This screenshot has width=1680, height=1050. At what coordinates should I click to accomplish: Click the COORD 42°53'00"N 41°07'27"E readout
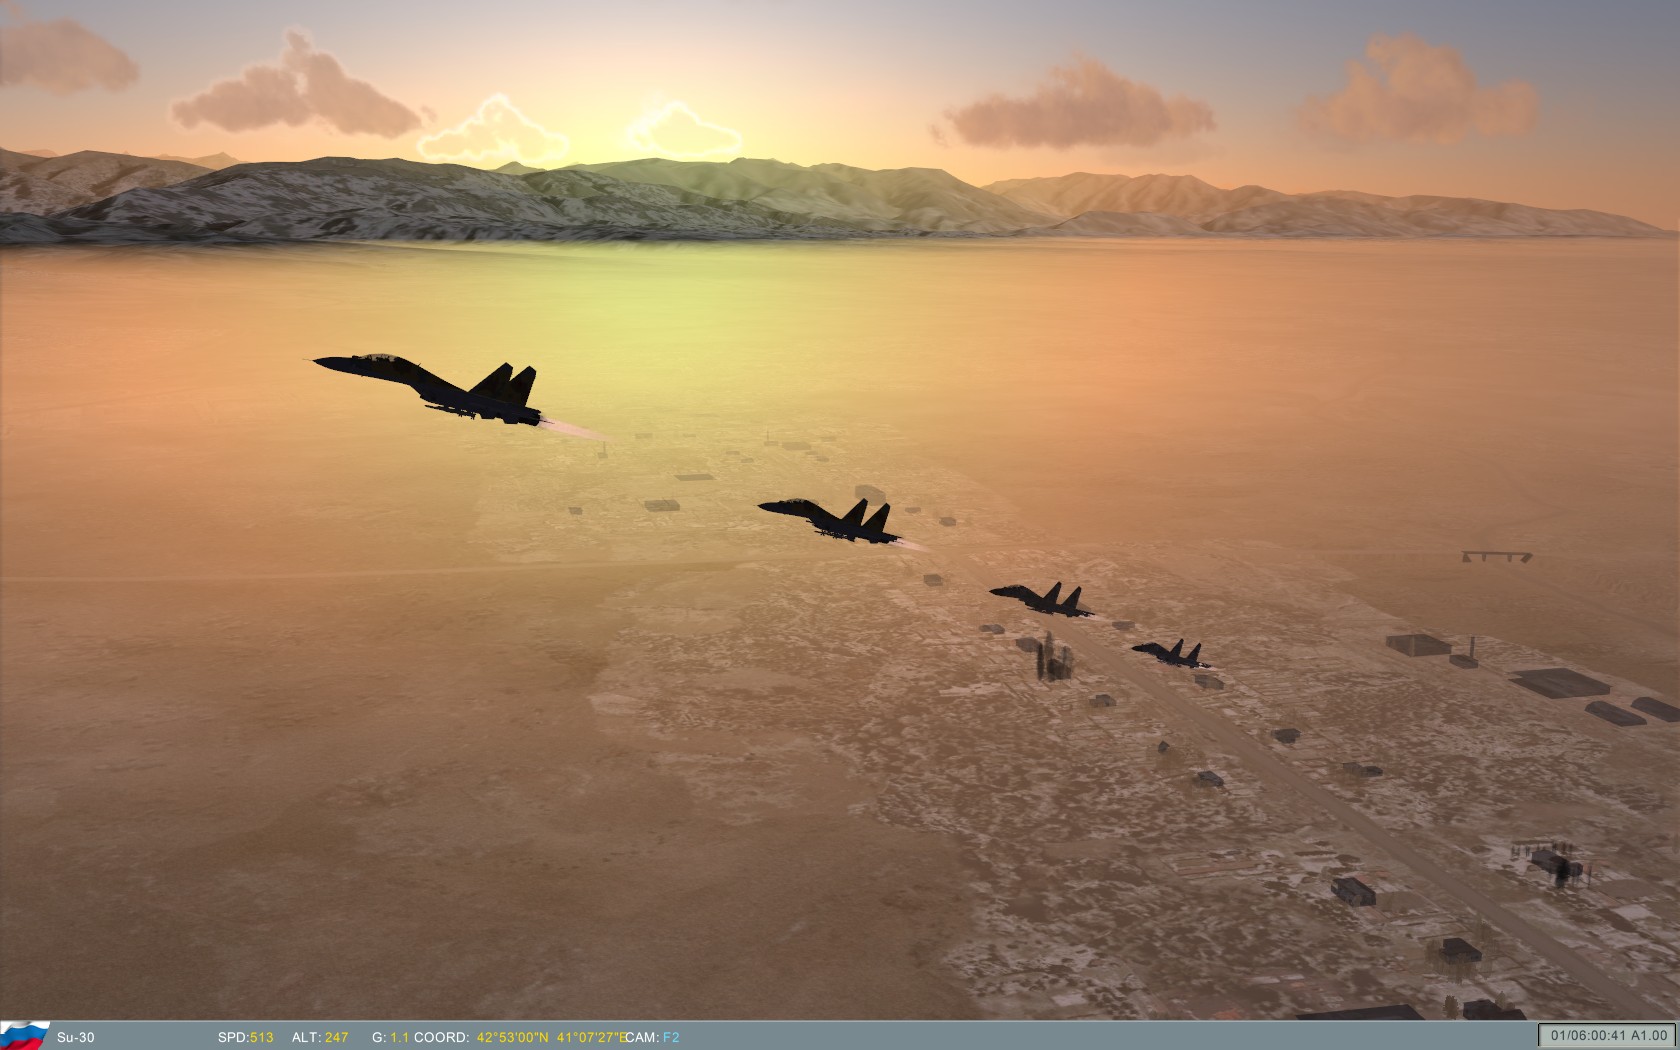[521, 1037]
